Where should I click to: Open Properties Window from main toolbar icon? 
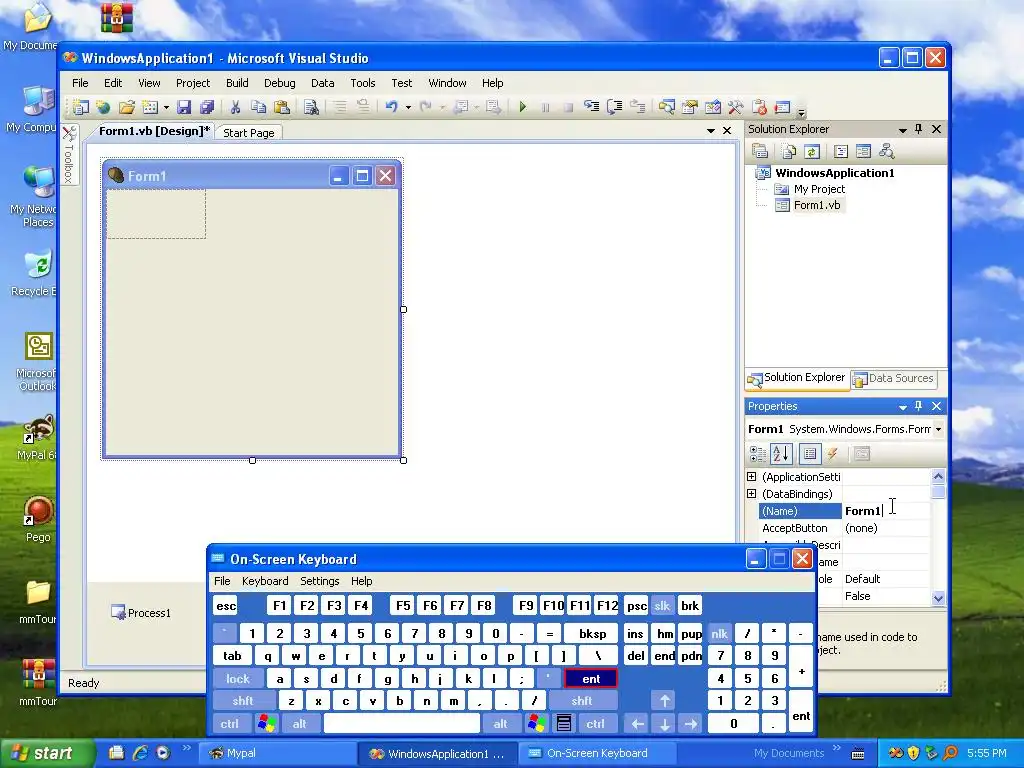pos(690,107)
